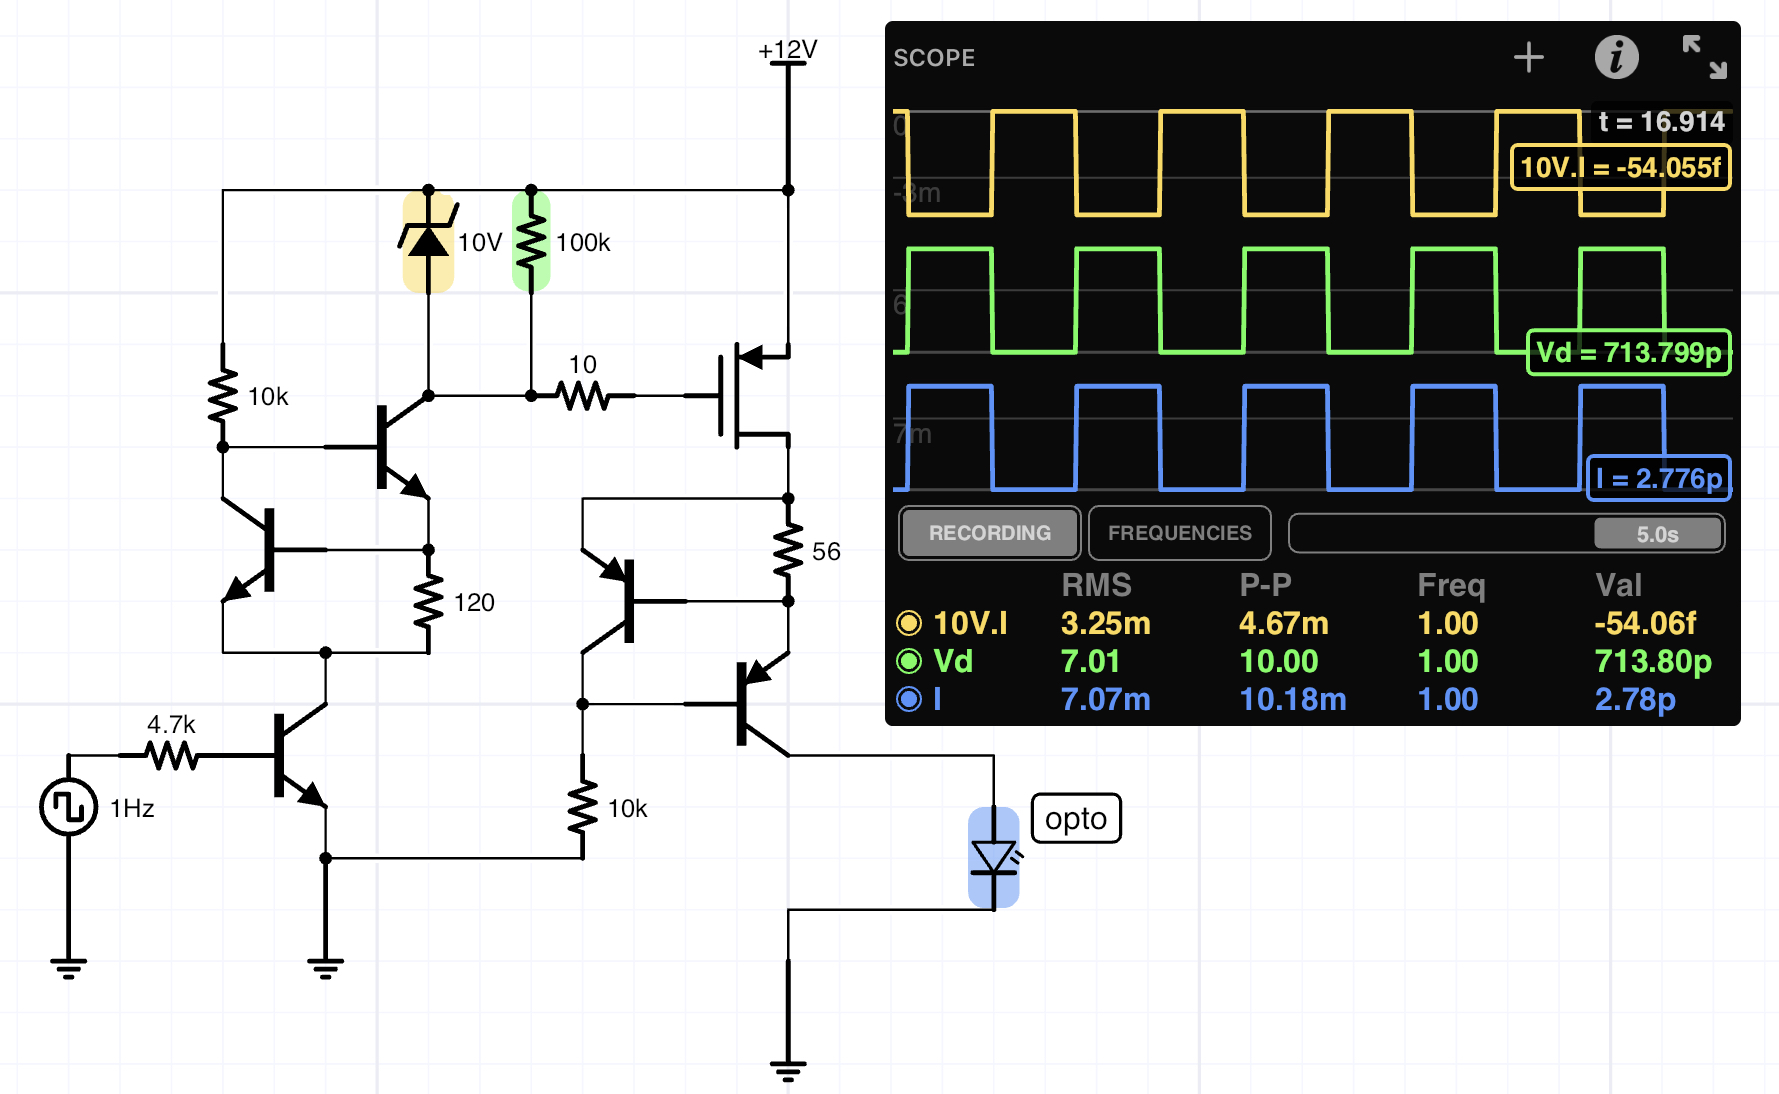Click the Vd = 713.799p readout label

pos(1629,352)
